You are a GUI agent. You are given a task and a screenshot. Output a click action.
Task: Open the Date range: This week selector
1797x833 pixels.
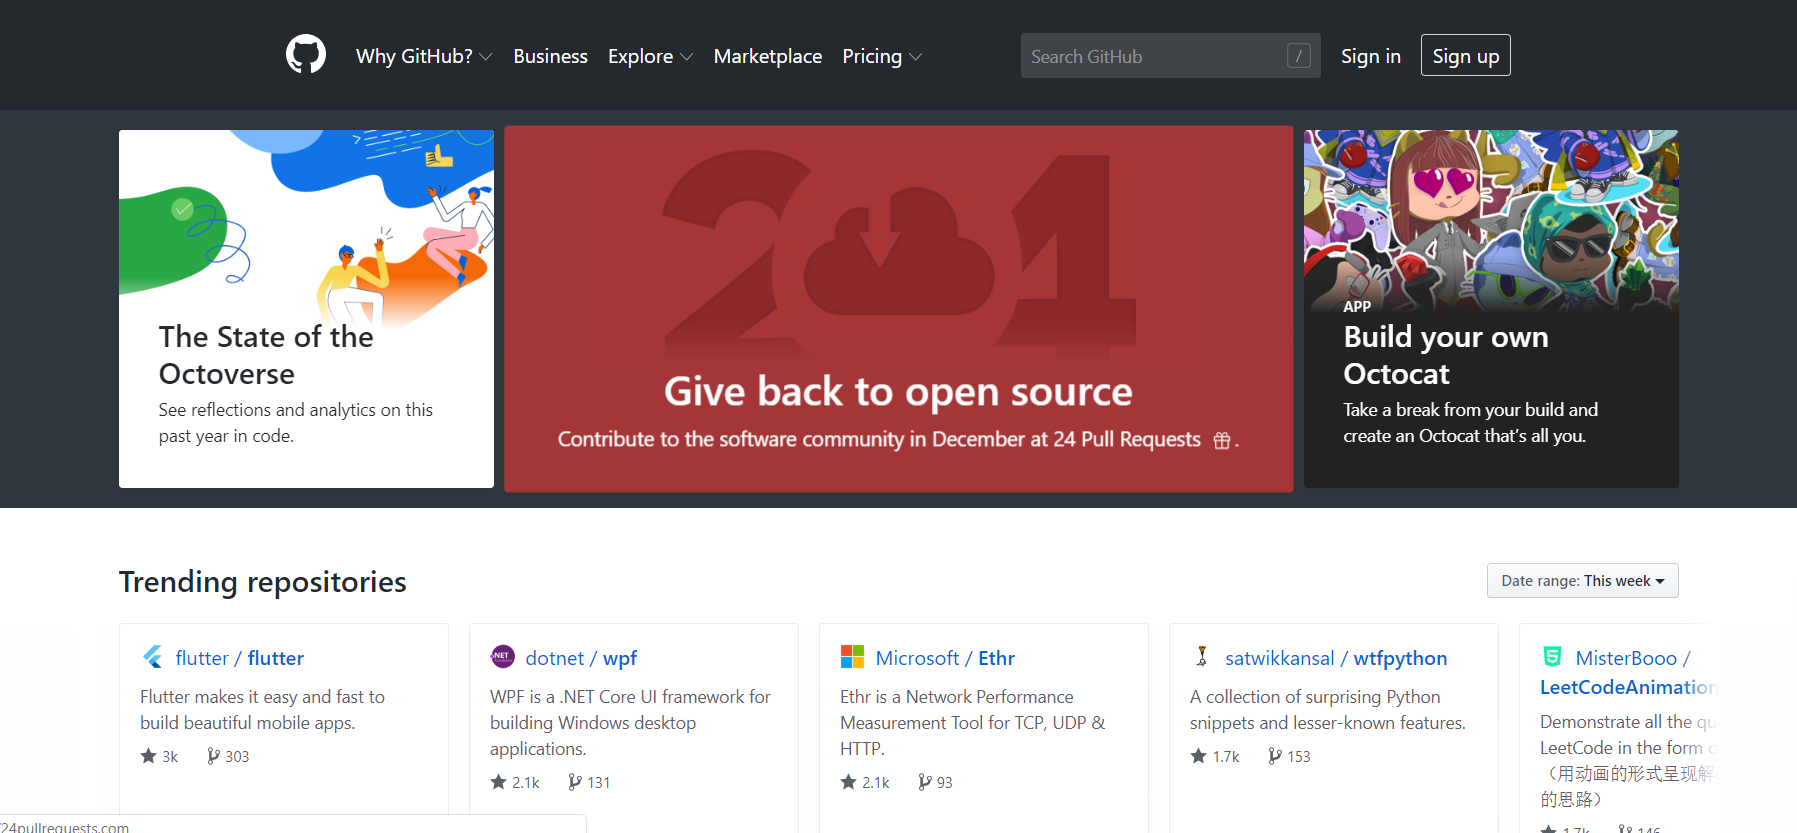[x=1582, y=581]
